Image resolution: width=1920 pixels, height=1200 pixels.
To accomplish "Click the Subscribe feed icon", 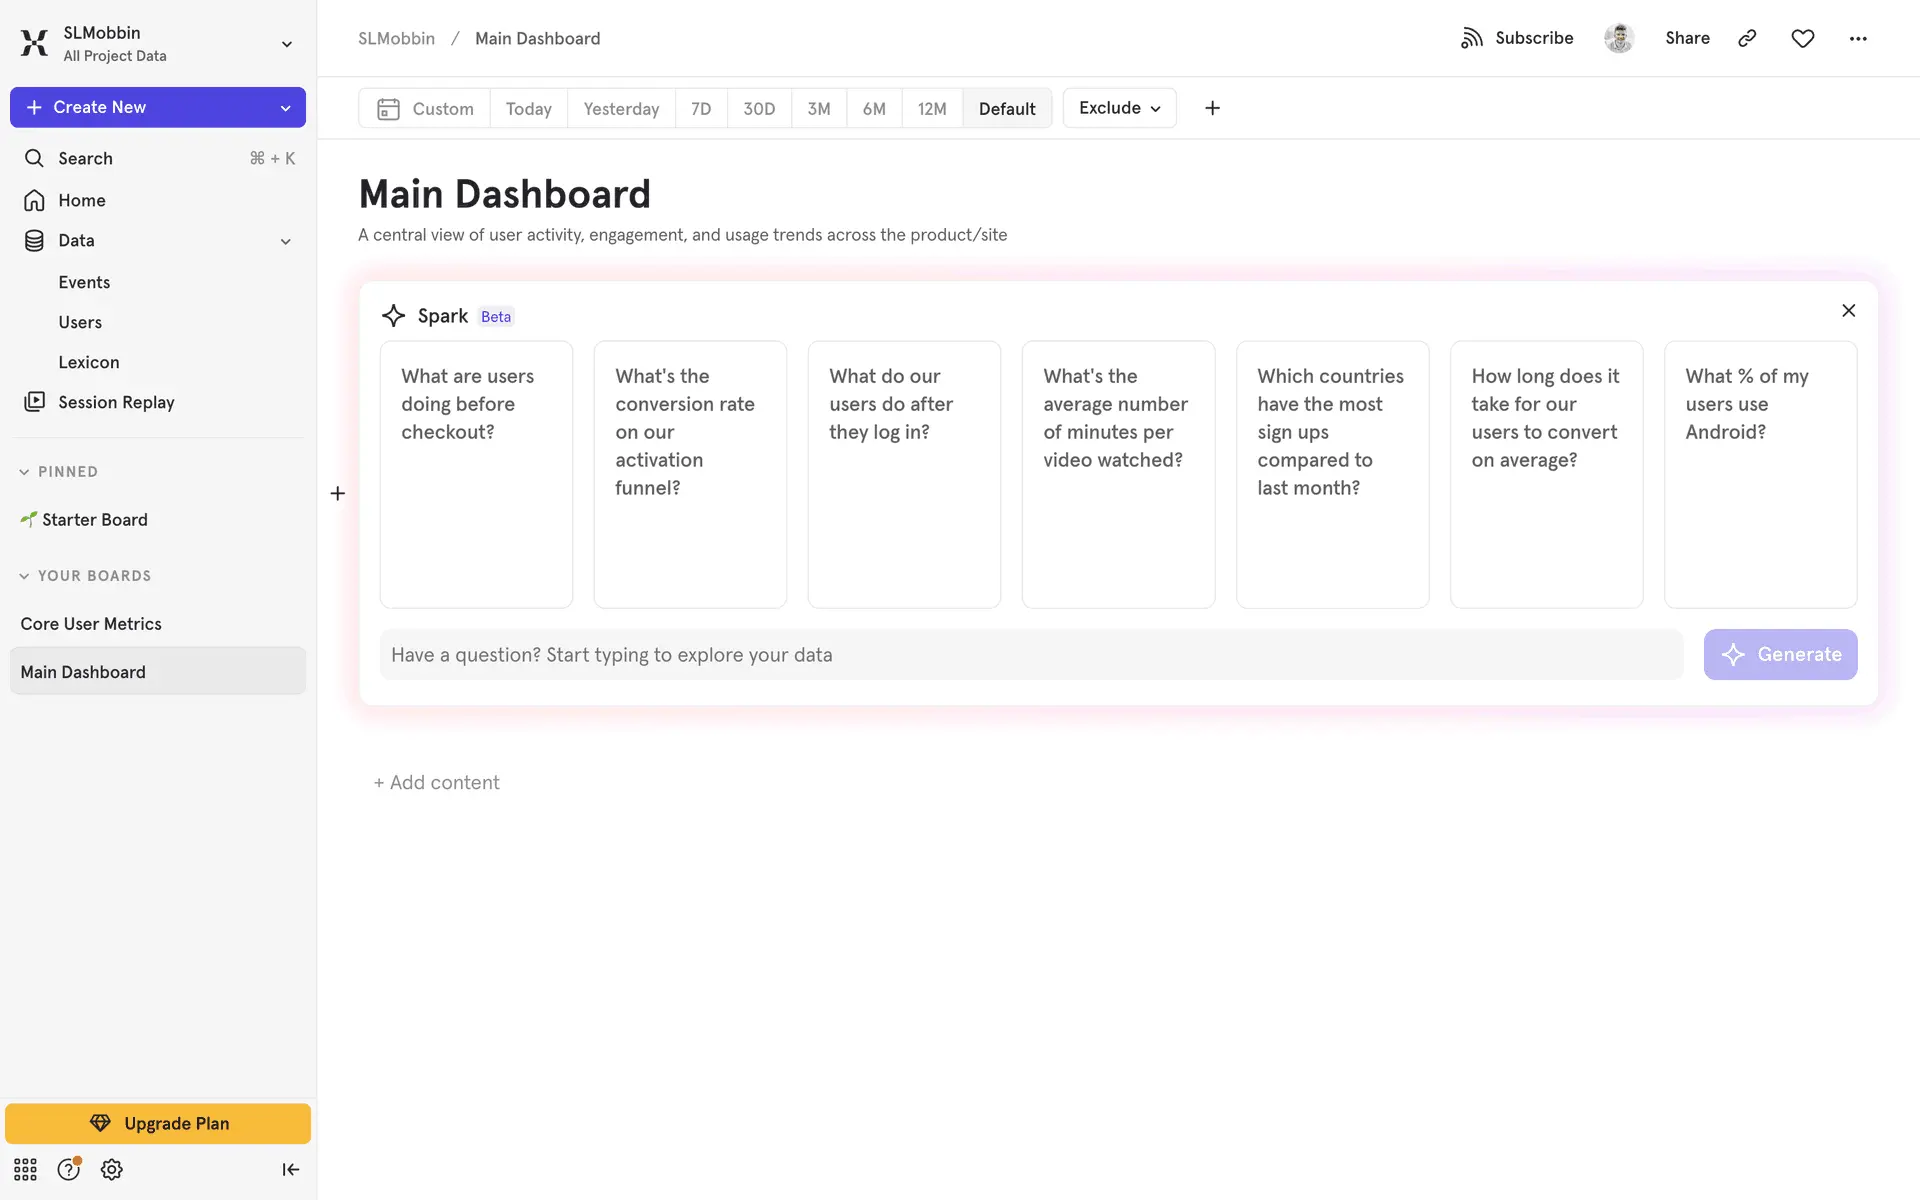I will pyautogui.click(x=1471, y=38).
